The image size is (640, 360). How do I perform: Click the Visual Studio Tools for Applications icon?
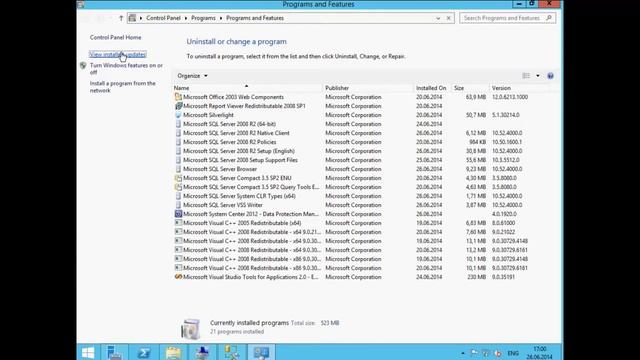pyautogui.click(x=178, y=277)
